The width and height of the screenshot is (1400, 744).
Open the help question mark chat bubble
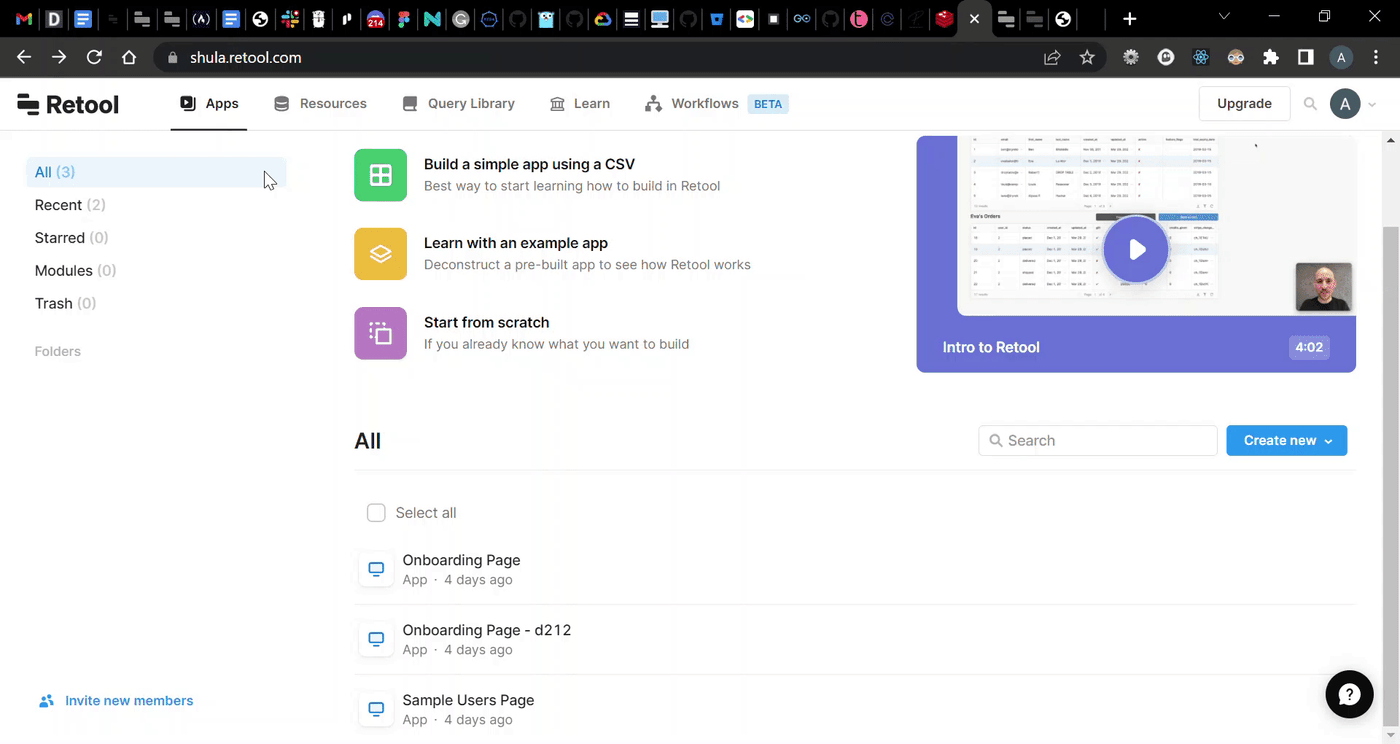coord(1349,694)
